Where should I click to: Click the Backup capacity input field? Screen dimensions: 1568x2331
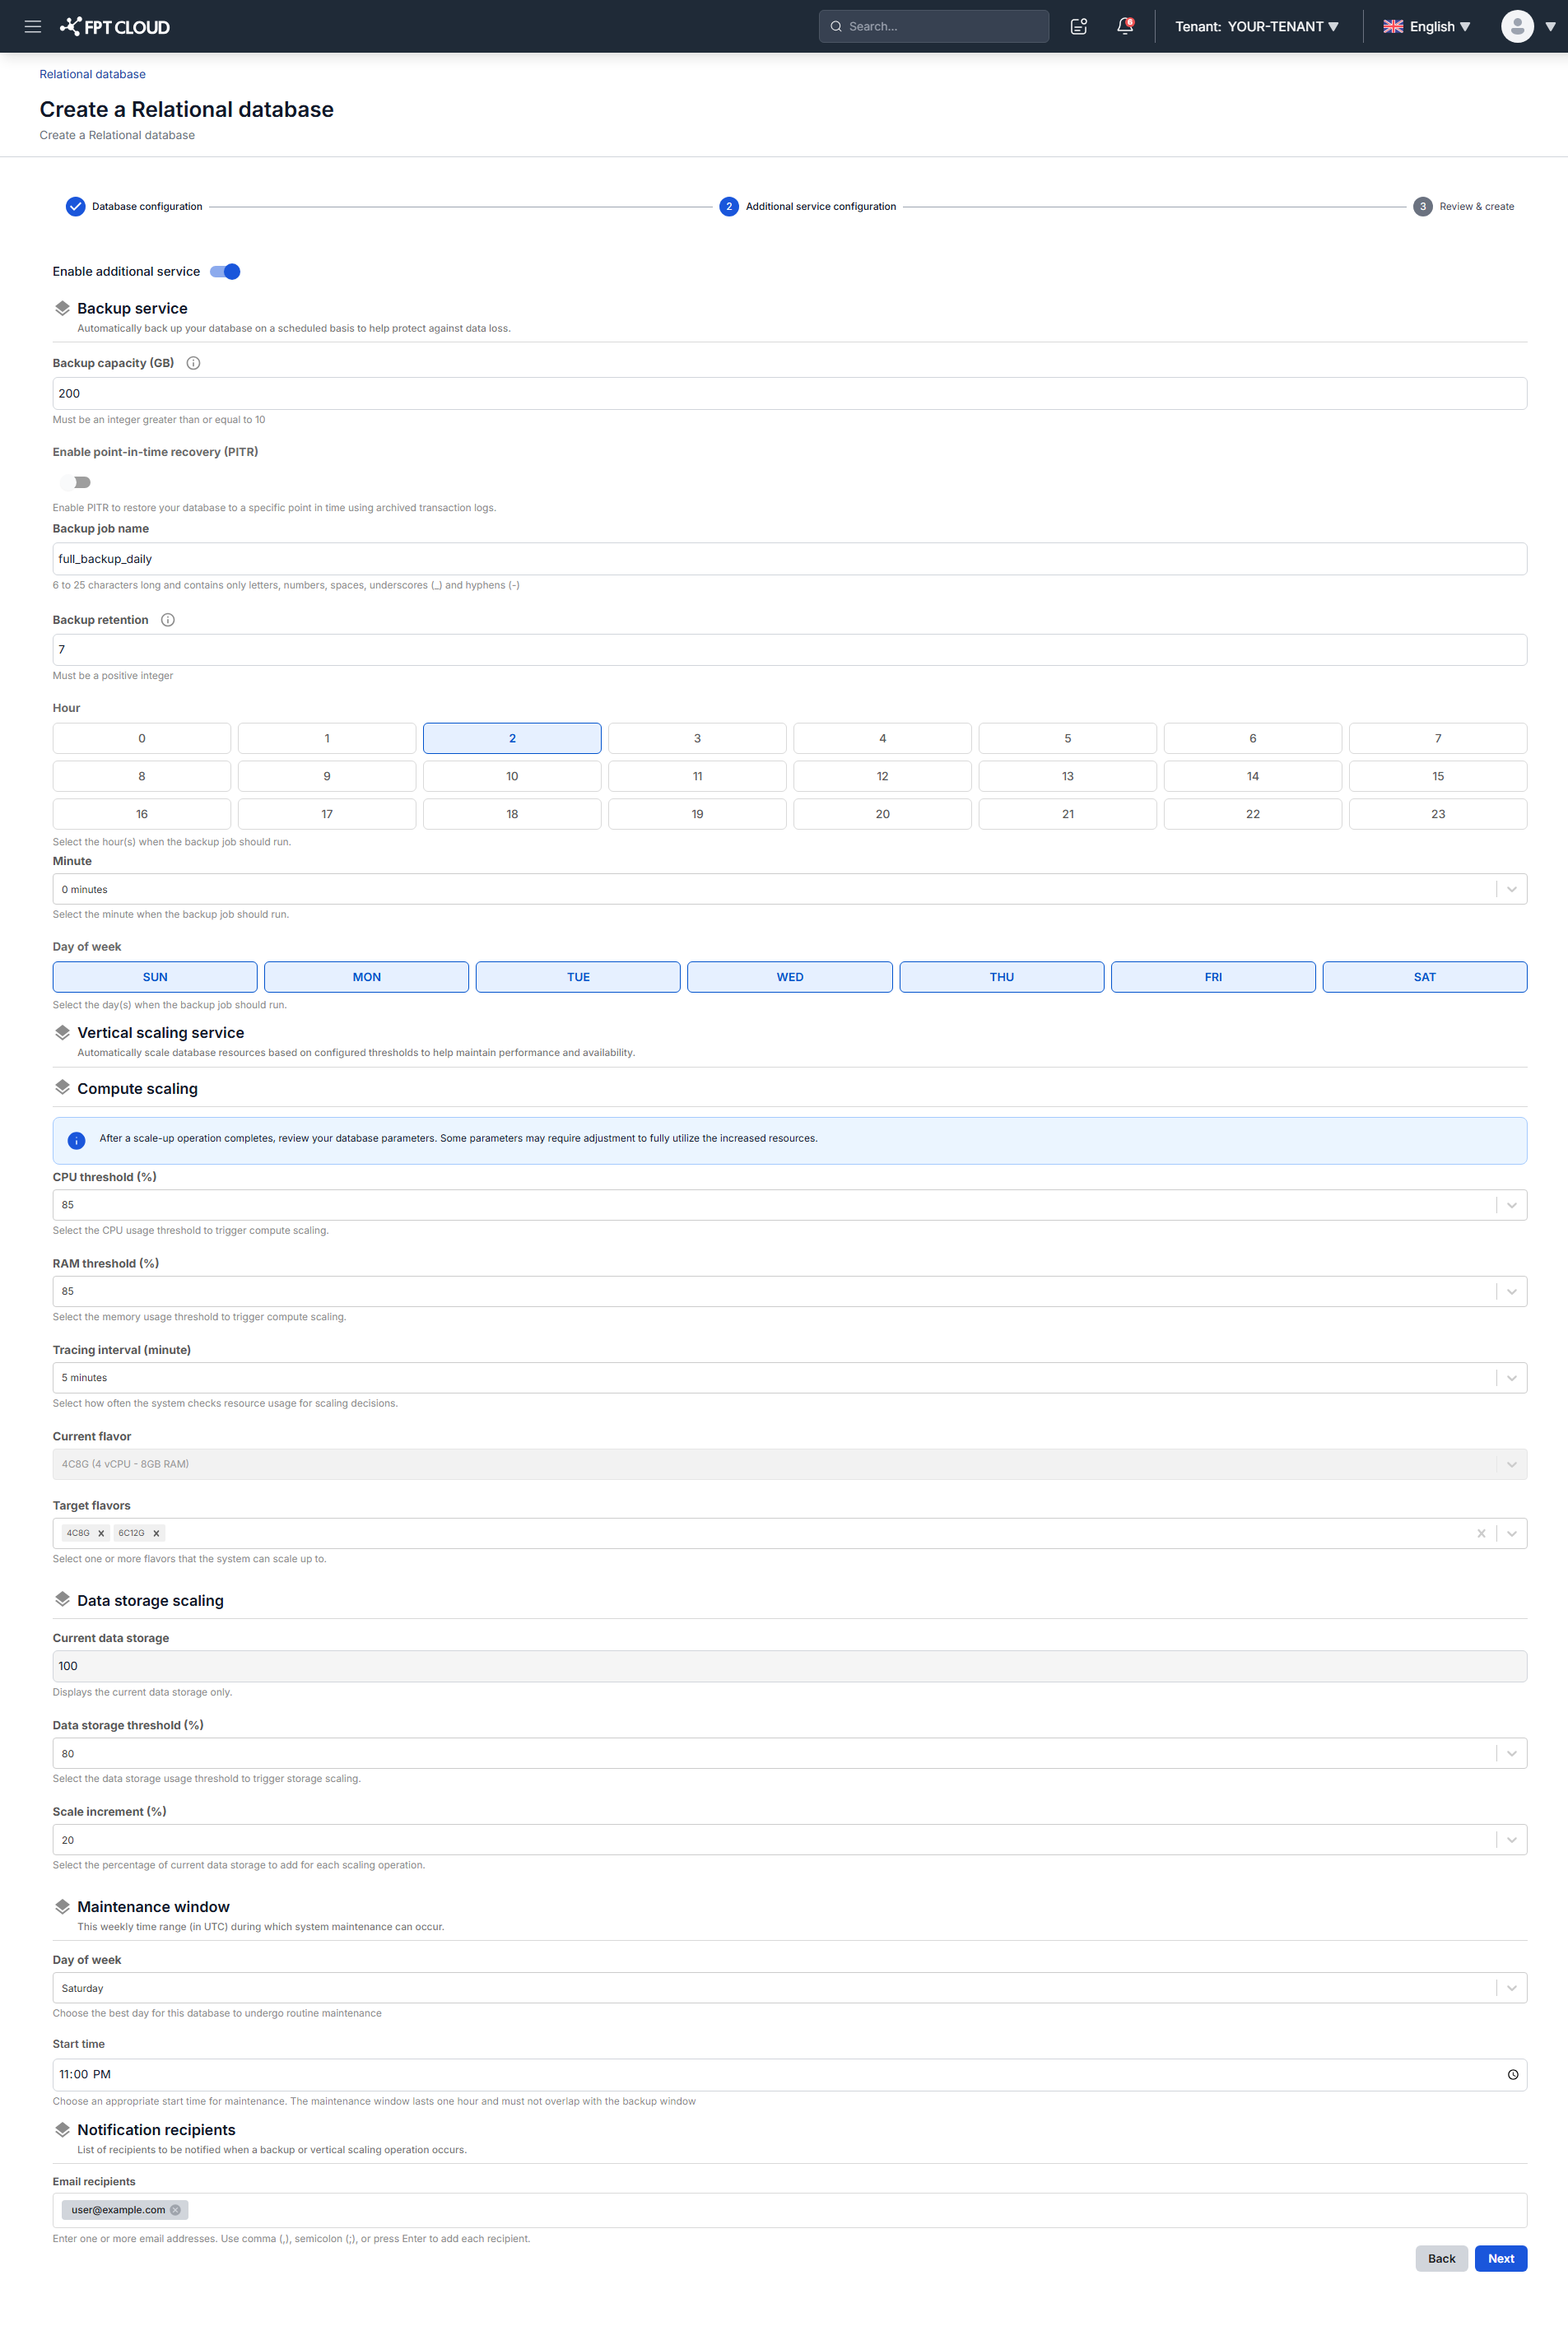[790, 393]
